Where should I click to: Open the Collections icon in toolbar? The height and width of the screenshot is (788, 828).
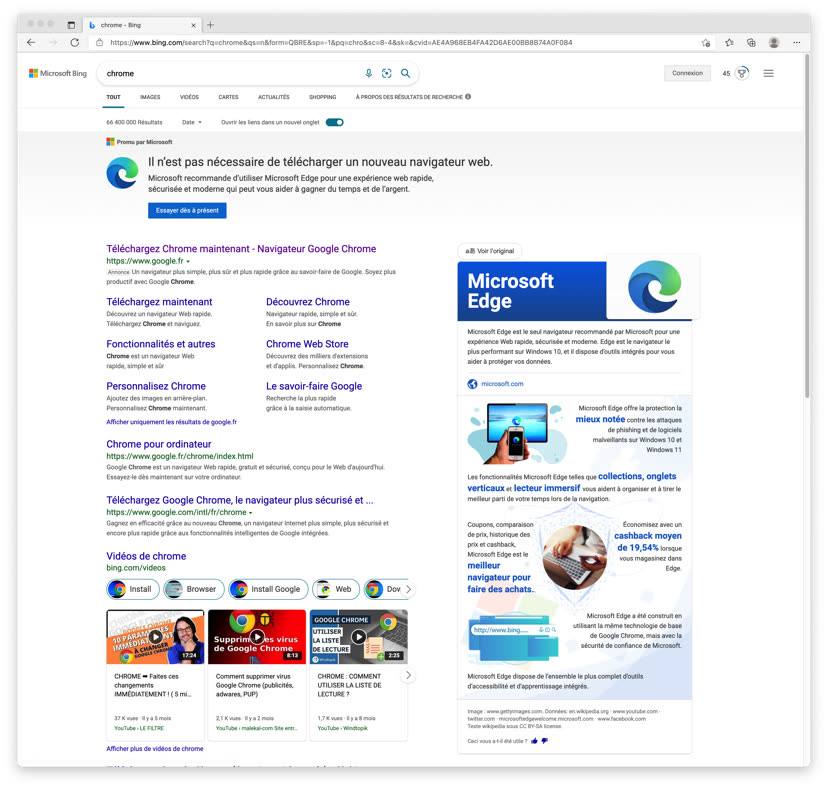751,42
